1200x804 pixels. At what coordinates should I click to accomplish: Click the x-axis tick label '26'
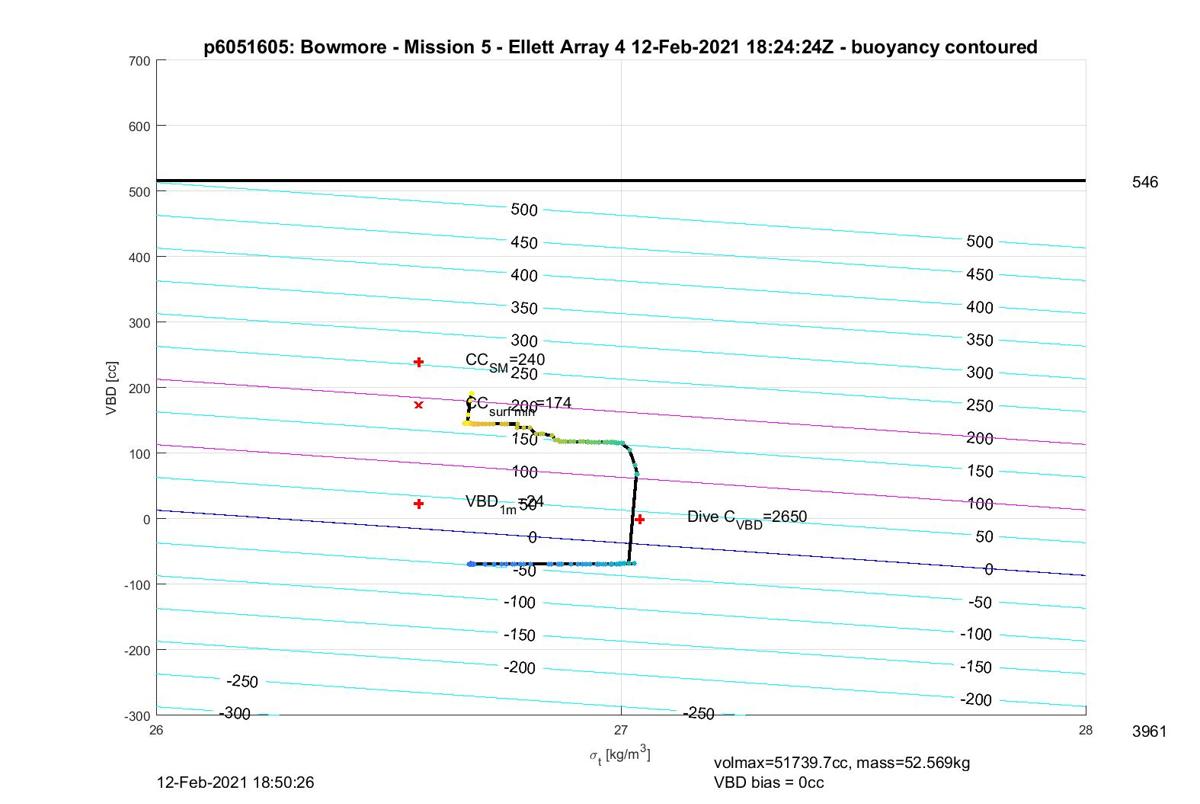click(x=157, y=730)
